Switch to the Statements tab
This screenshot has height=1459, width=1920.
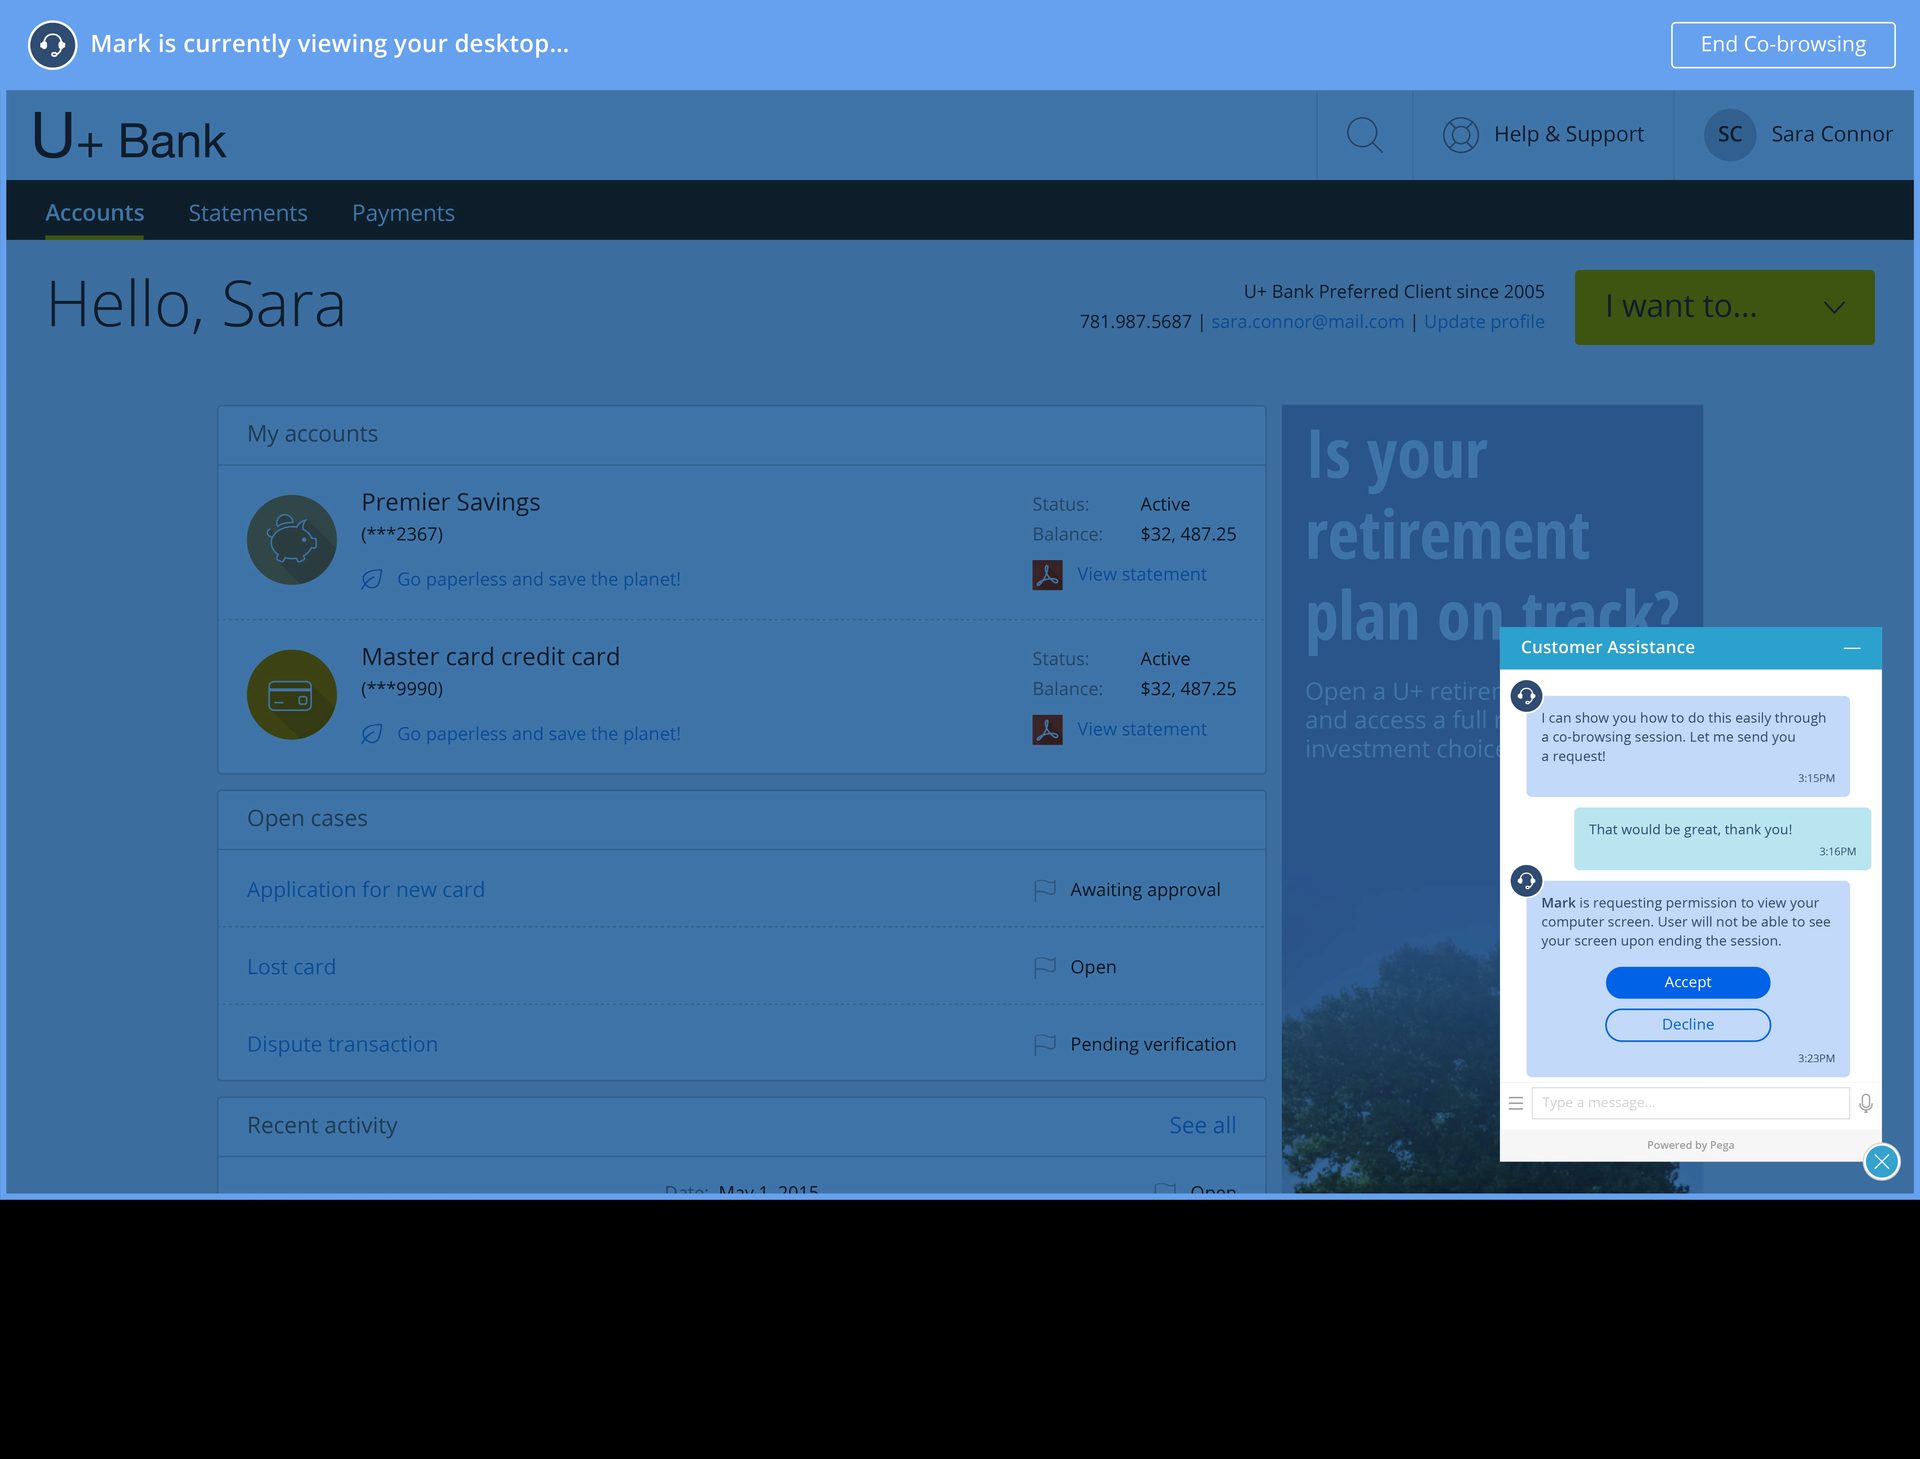(247, 212)
